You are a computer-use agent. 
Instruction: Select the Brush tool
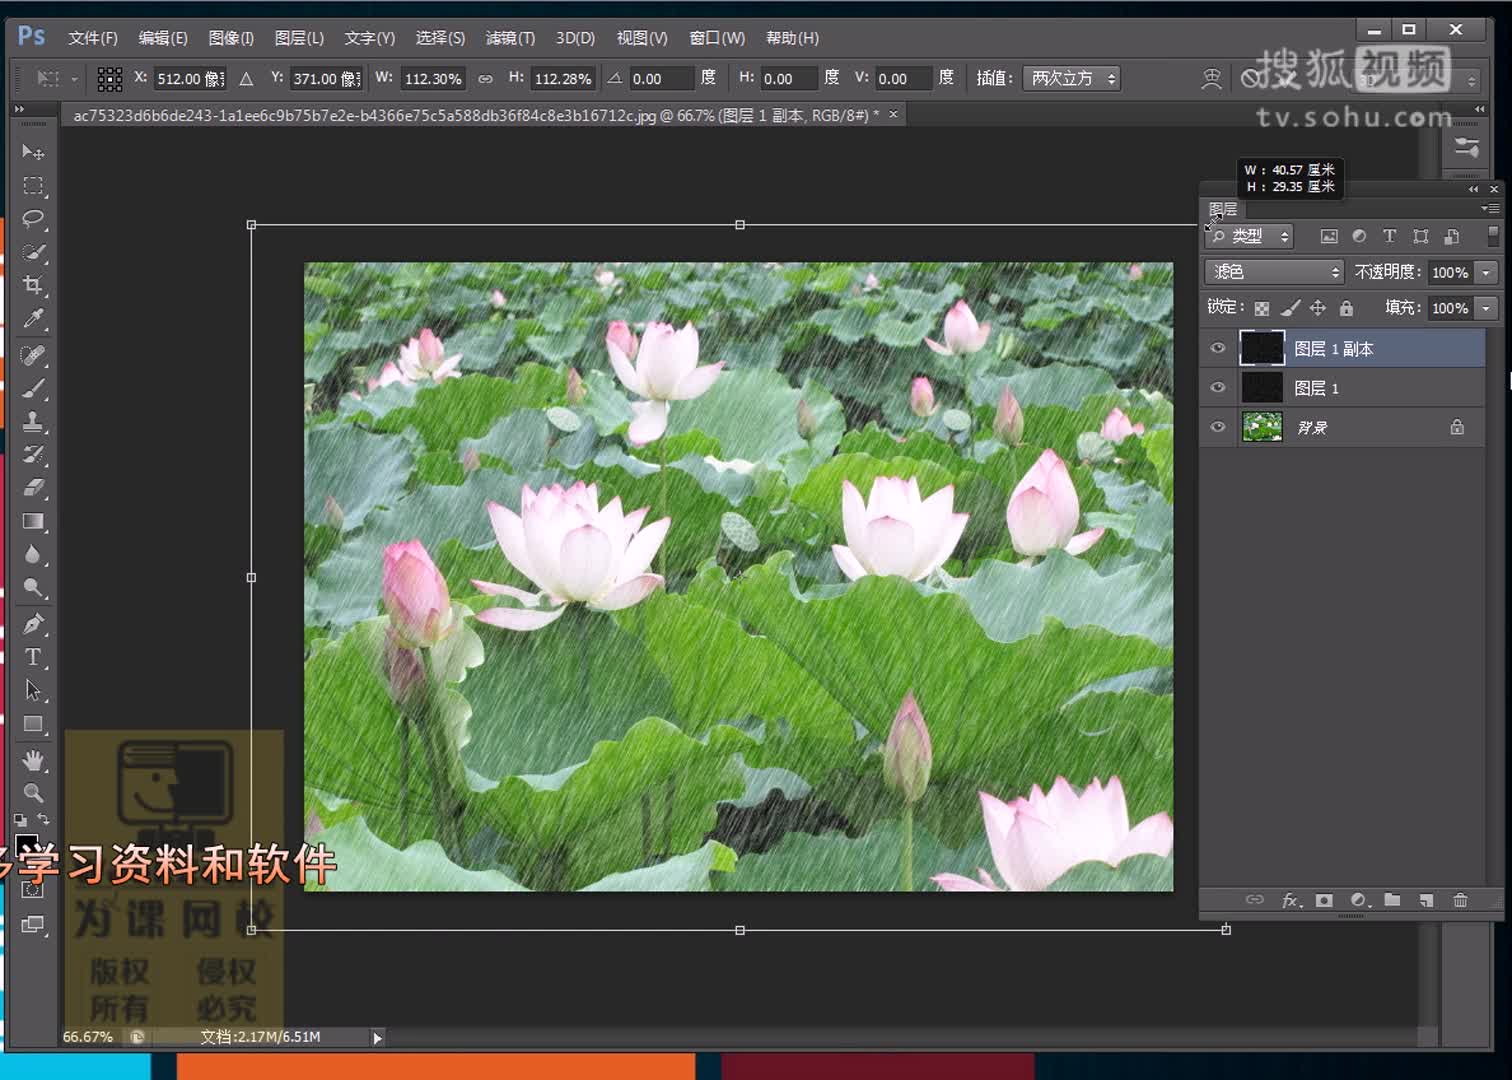(33, 388)
